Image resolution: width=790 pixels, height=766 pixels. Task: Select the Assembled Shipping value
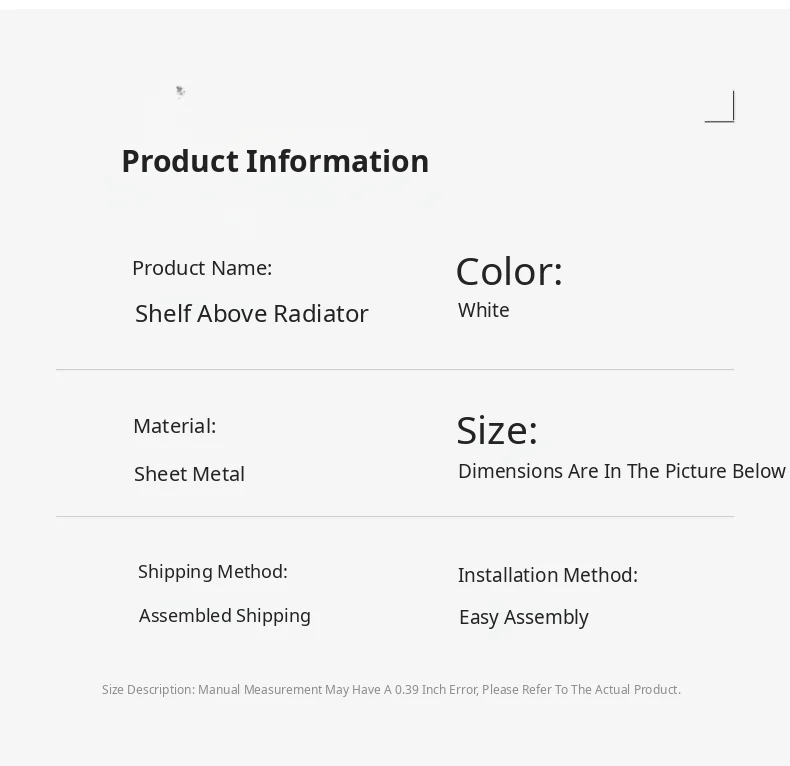pos(225,616)
